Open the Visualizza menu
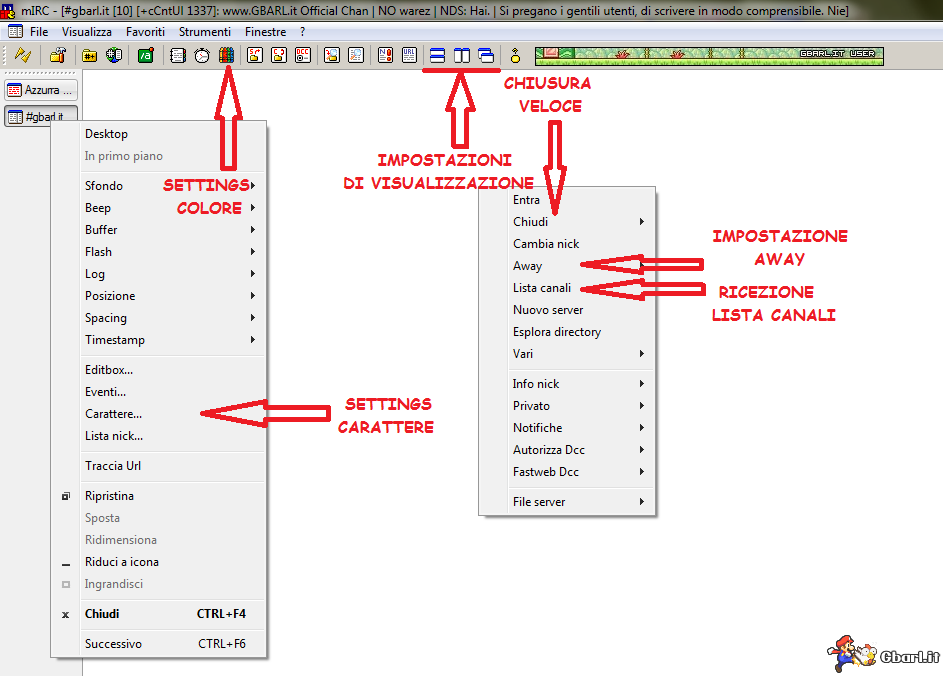The height and width of the screenshot is (676, 943). tap(87, 32)
